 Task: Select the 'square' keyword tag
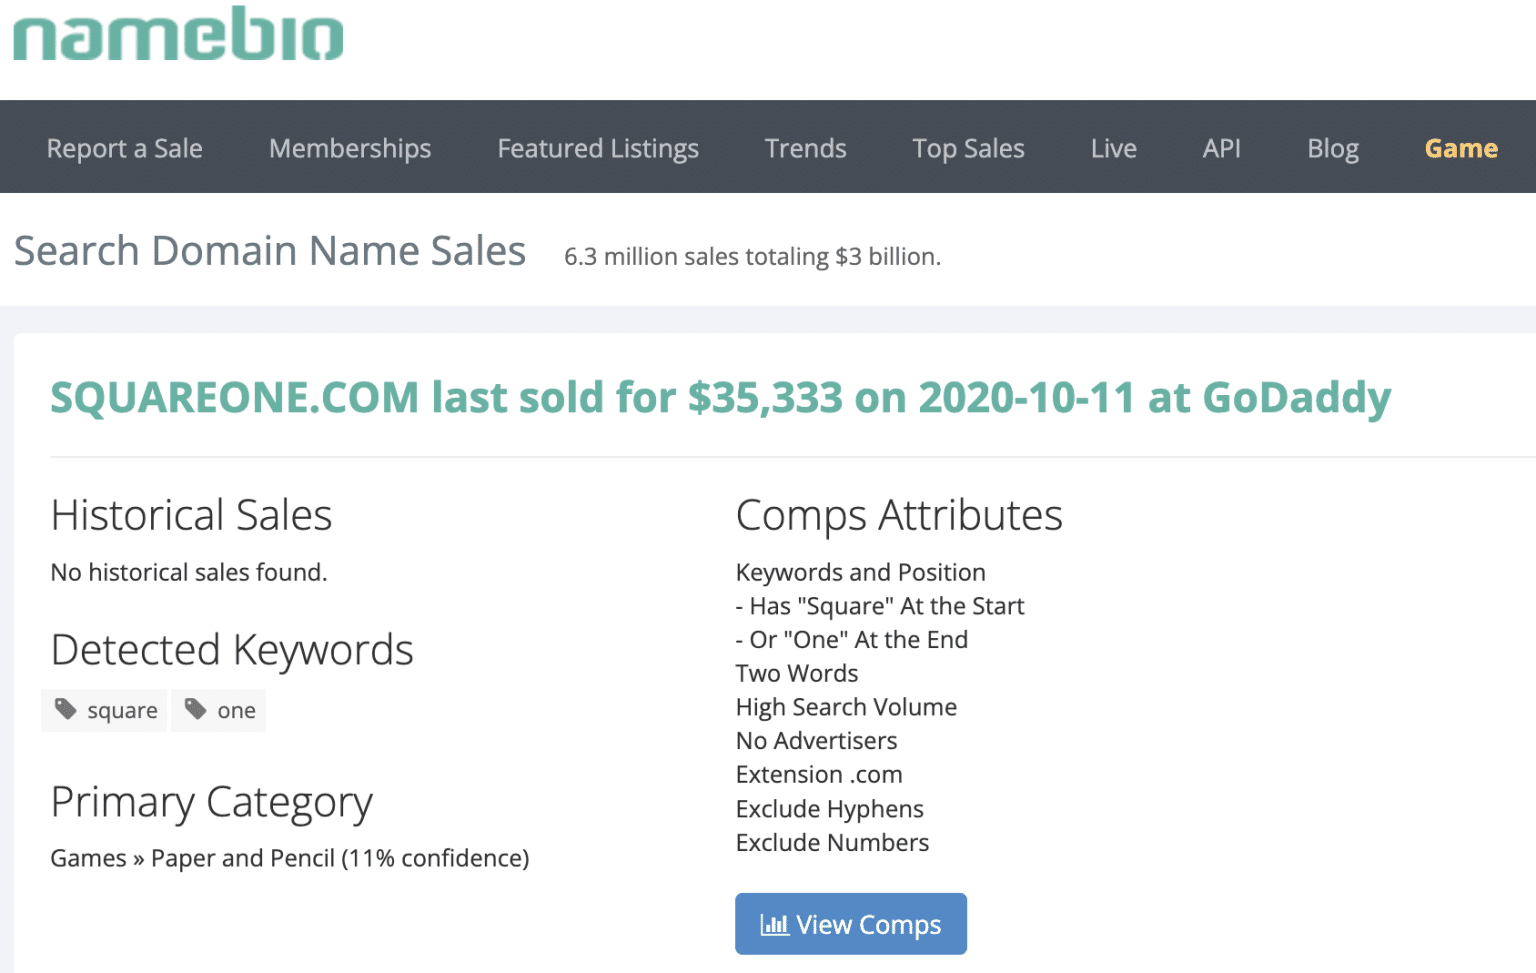click(x=104, y=710)
